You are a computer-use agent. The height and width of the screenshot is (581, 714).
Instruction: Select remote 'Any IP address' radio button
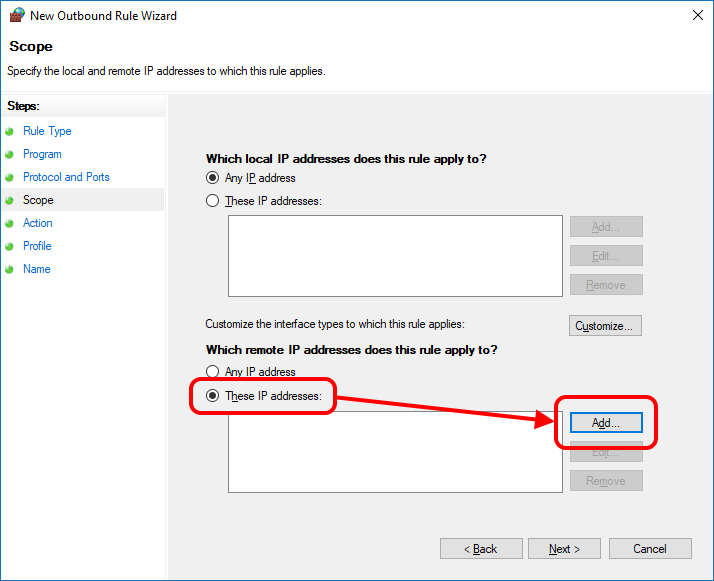coord(212,372)
